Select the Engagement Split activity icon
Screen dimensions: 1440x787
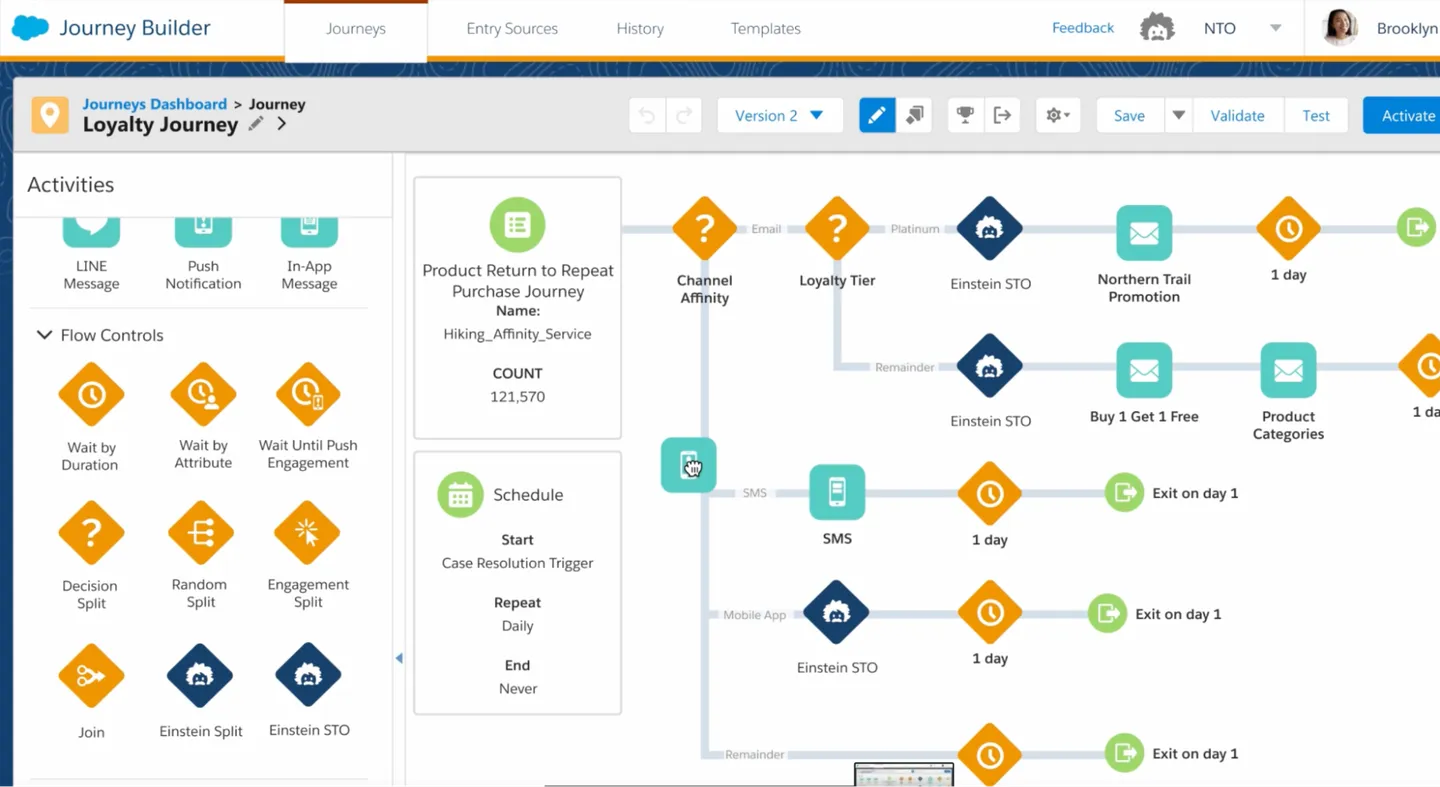(x=307, y=533)
